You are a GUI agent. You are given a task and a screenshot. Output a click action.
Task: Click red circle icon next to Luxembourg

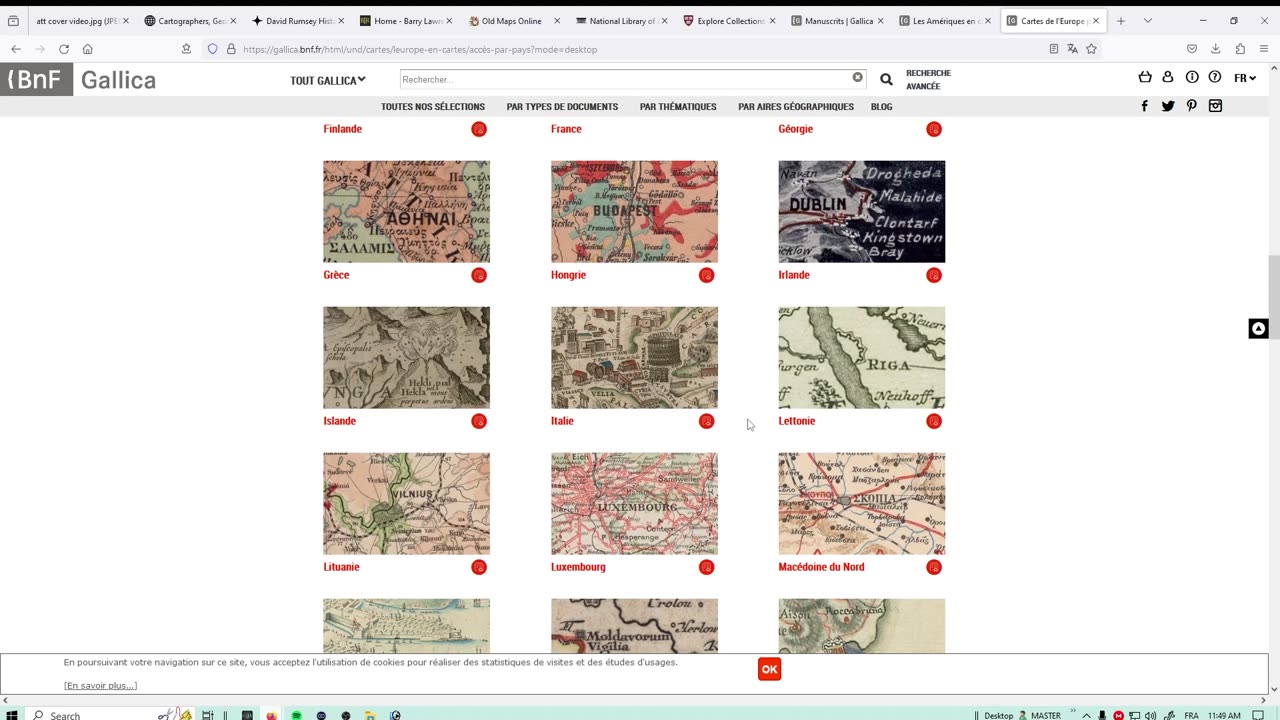(707, 567)
